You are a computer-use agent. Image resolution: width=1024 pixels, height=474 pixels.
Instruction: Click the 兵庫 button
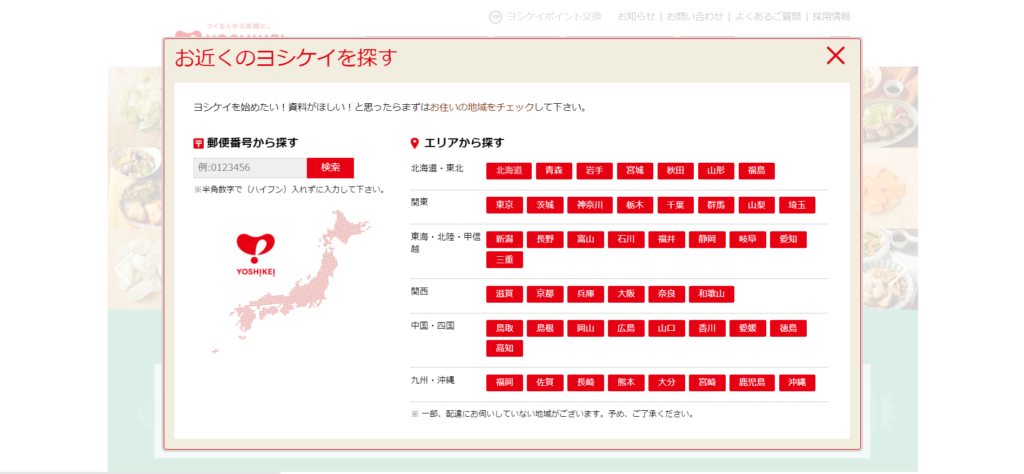585,294
